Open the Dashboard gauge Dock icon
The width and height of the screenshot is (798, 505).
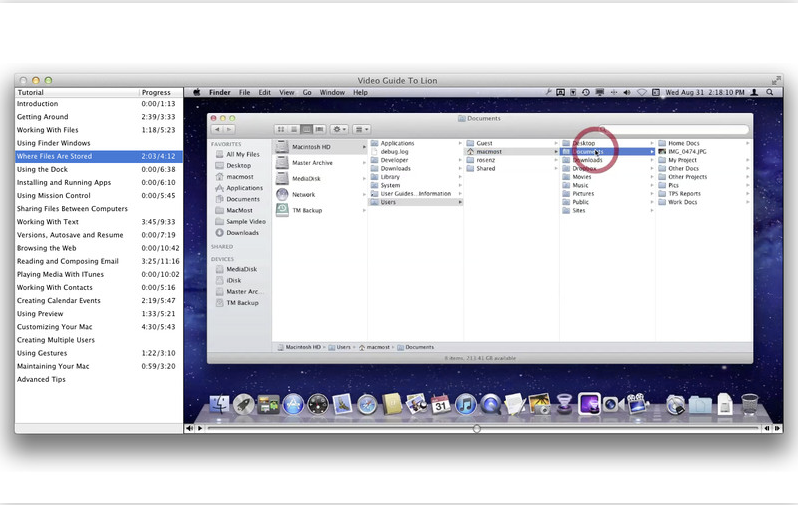(318, 405)
